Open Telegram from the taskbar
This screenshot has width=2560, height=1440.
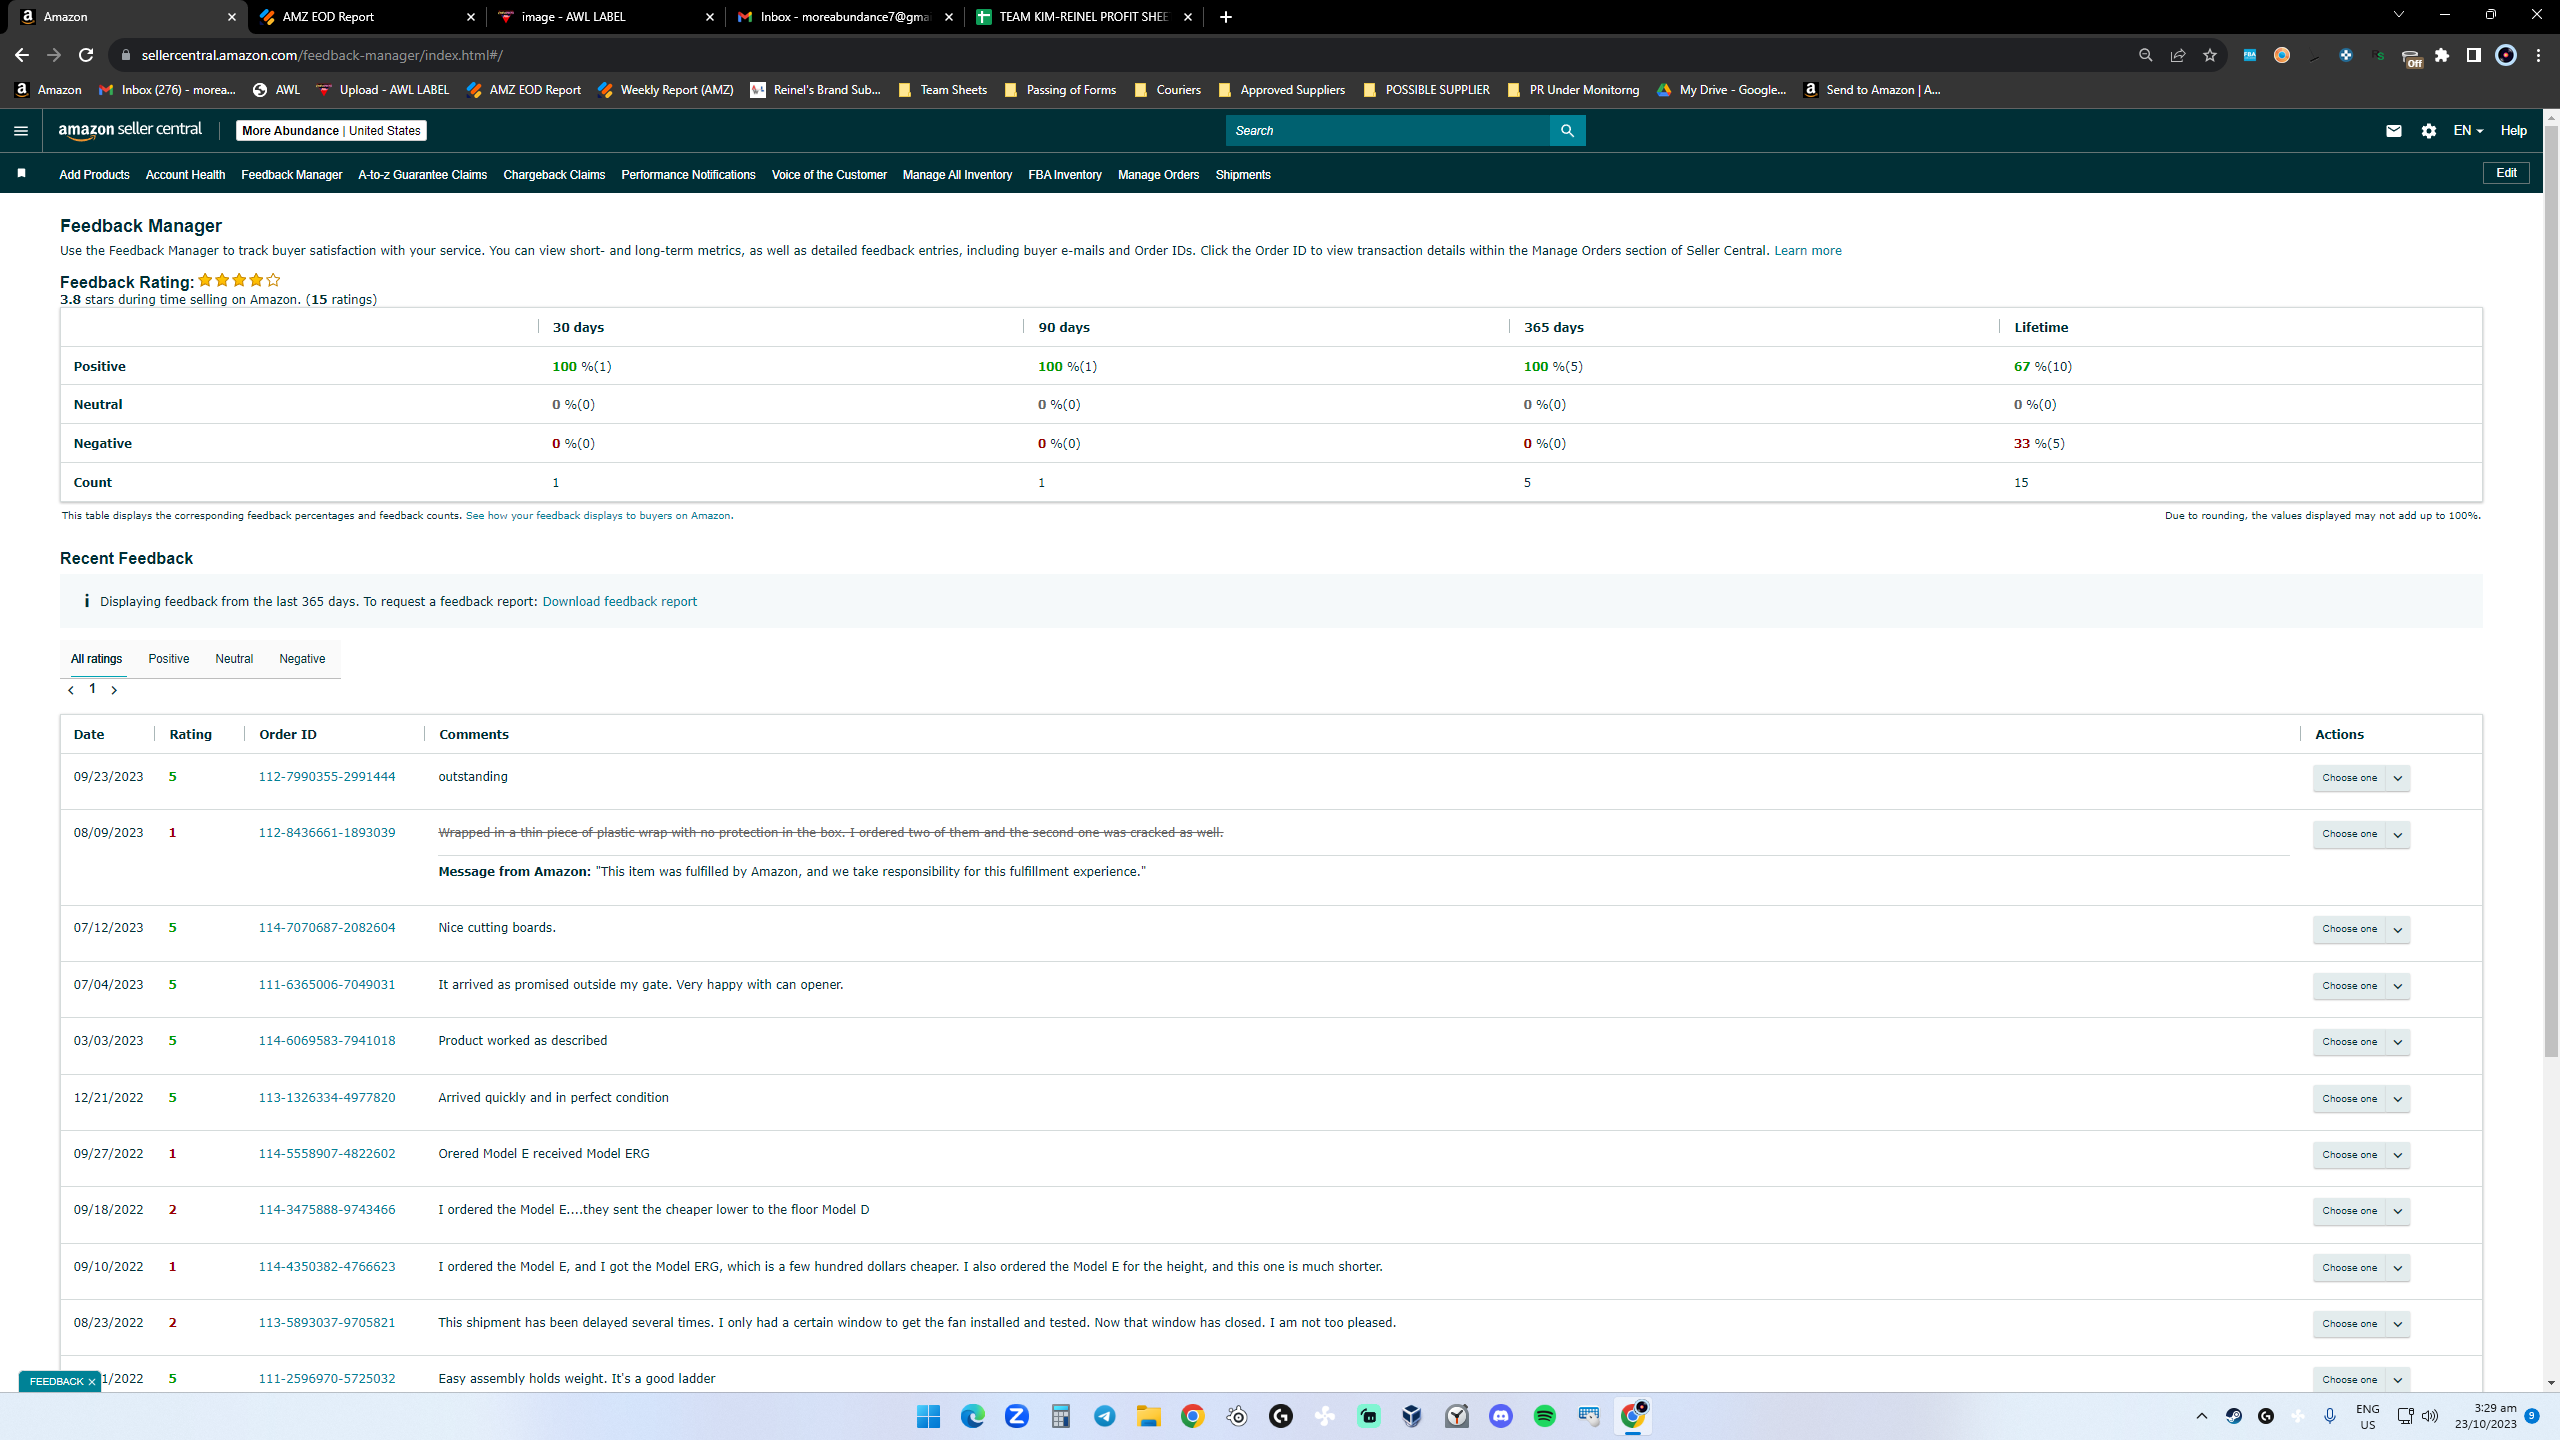(x=1104, y=1416)
